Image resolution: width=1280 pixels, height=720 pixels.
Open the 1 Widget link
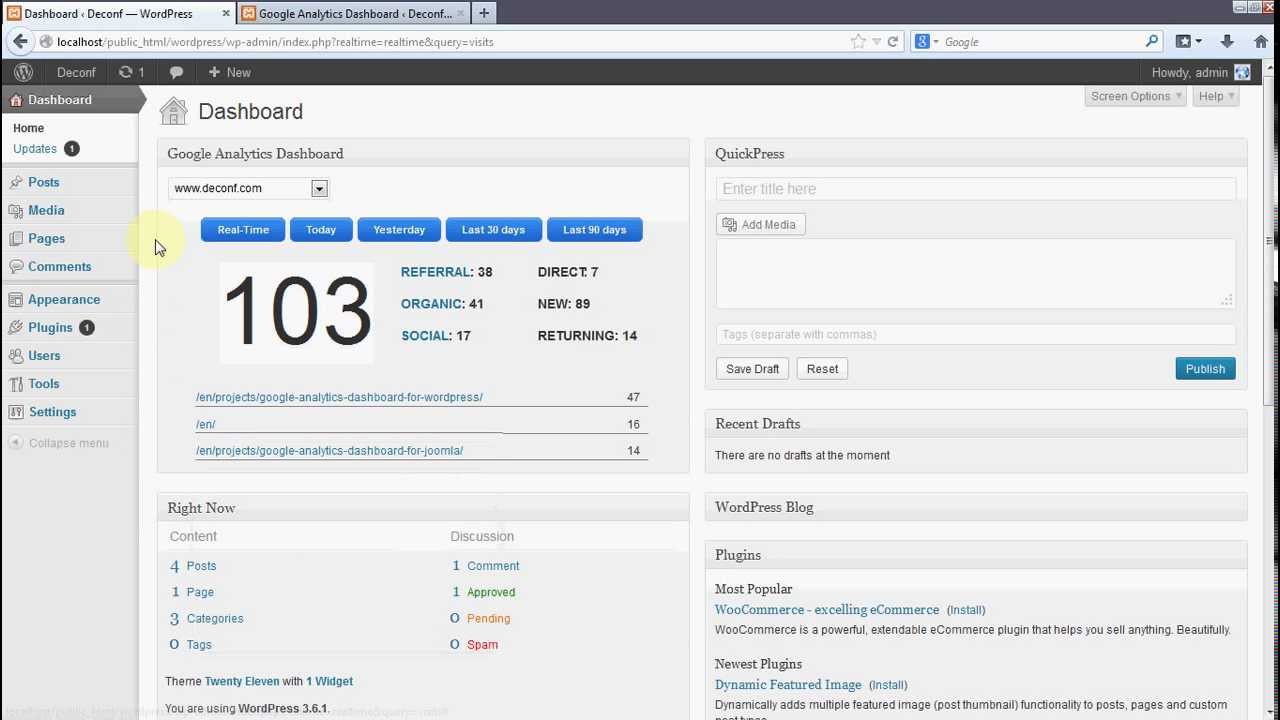click(x=329, y=681)
